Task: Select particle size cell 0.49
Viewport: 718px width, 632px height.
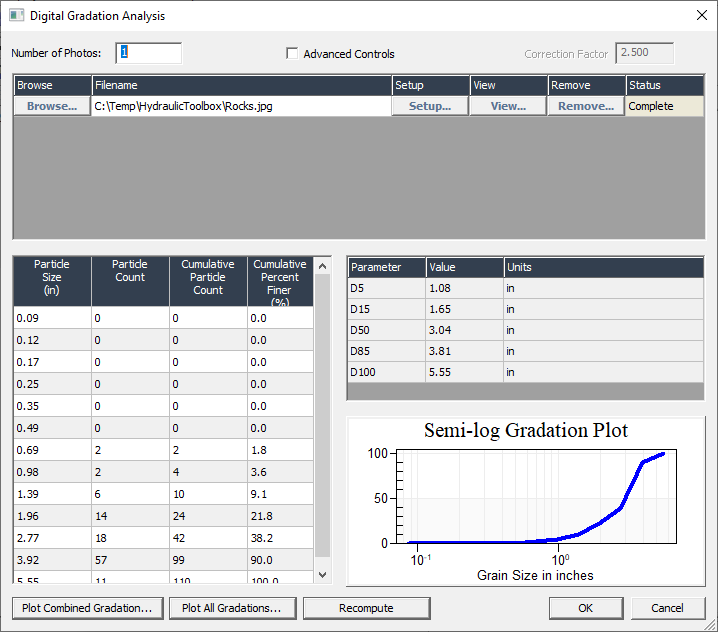Action: point(52,428)
